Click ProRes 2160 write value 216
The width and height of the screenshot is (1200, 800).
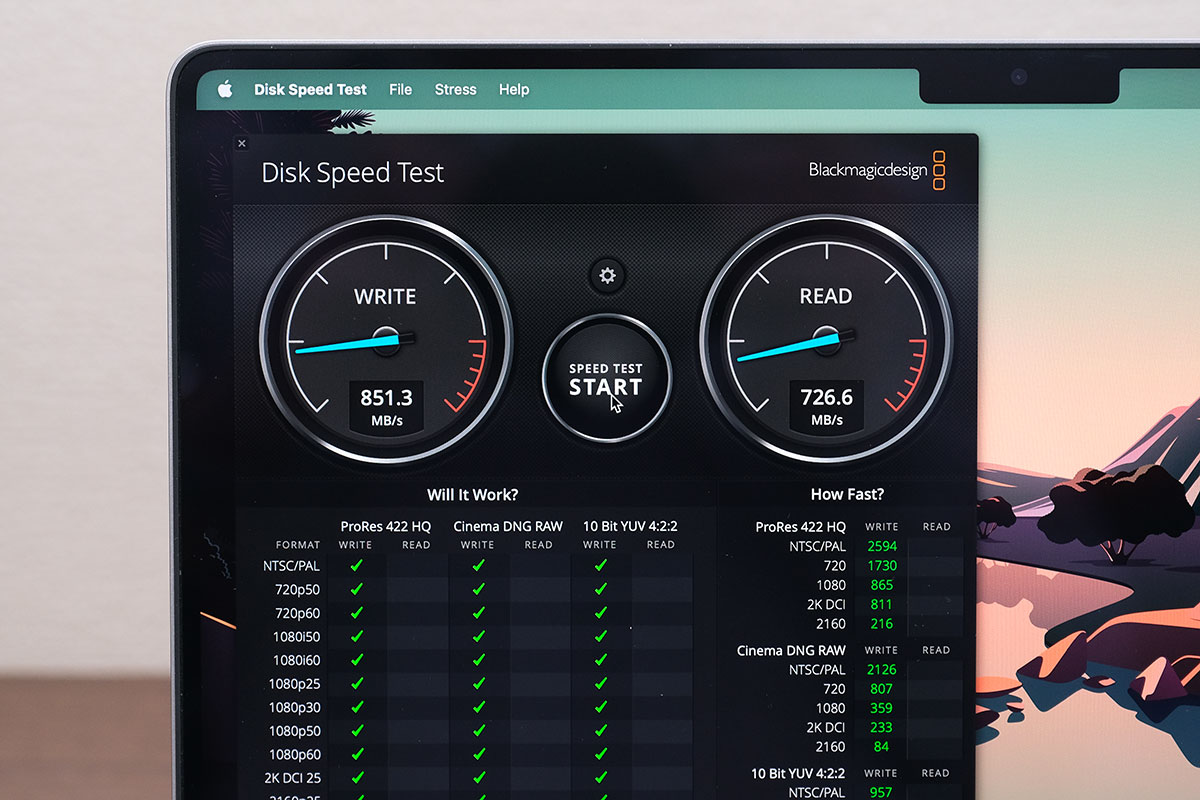[882, 623]
